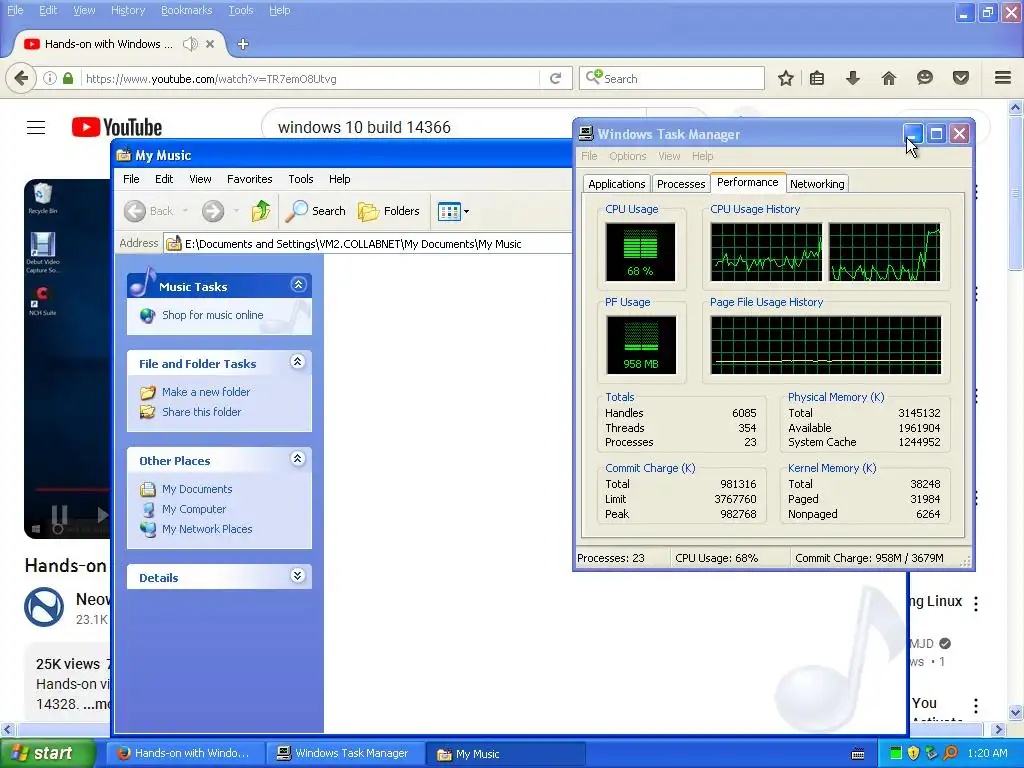Switch to Networking tab in Task Manager
This screenshot has height=768, width=1024.
point(817,184)
